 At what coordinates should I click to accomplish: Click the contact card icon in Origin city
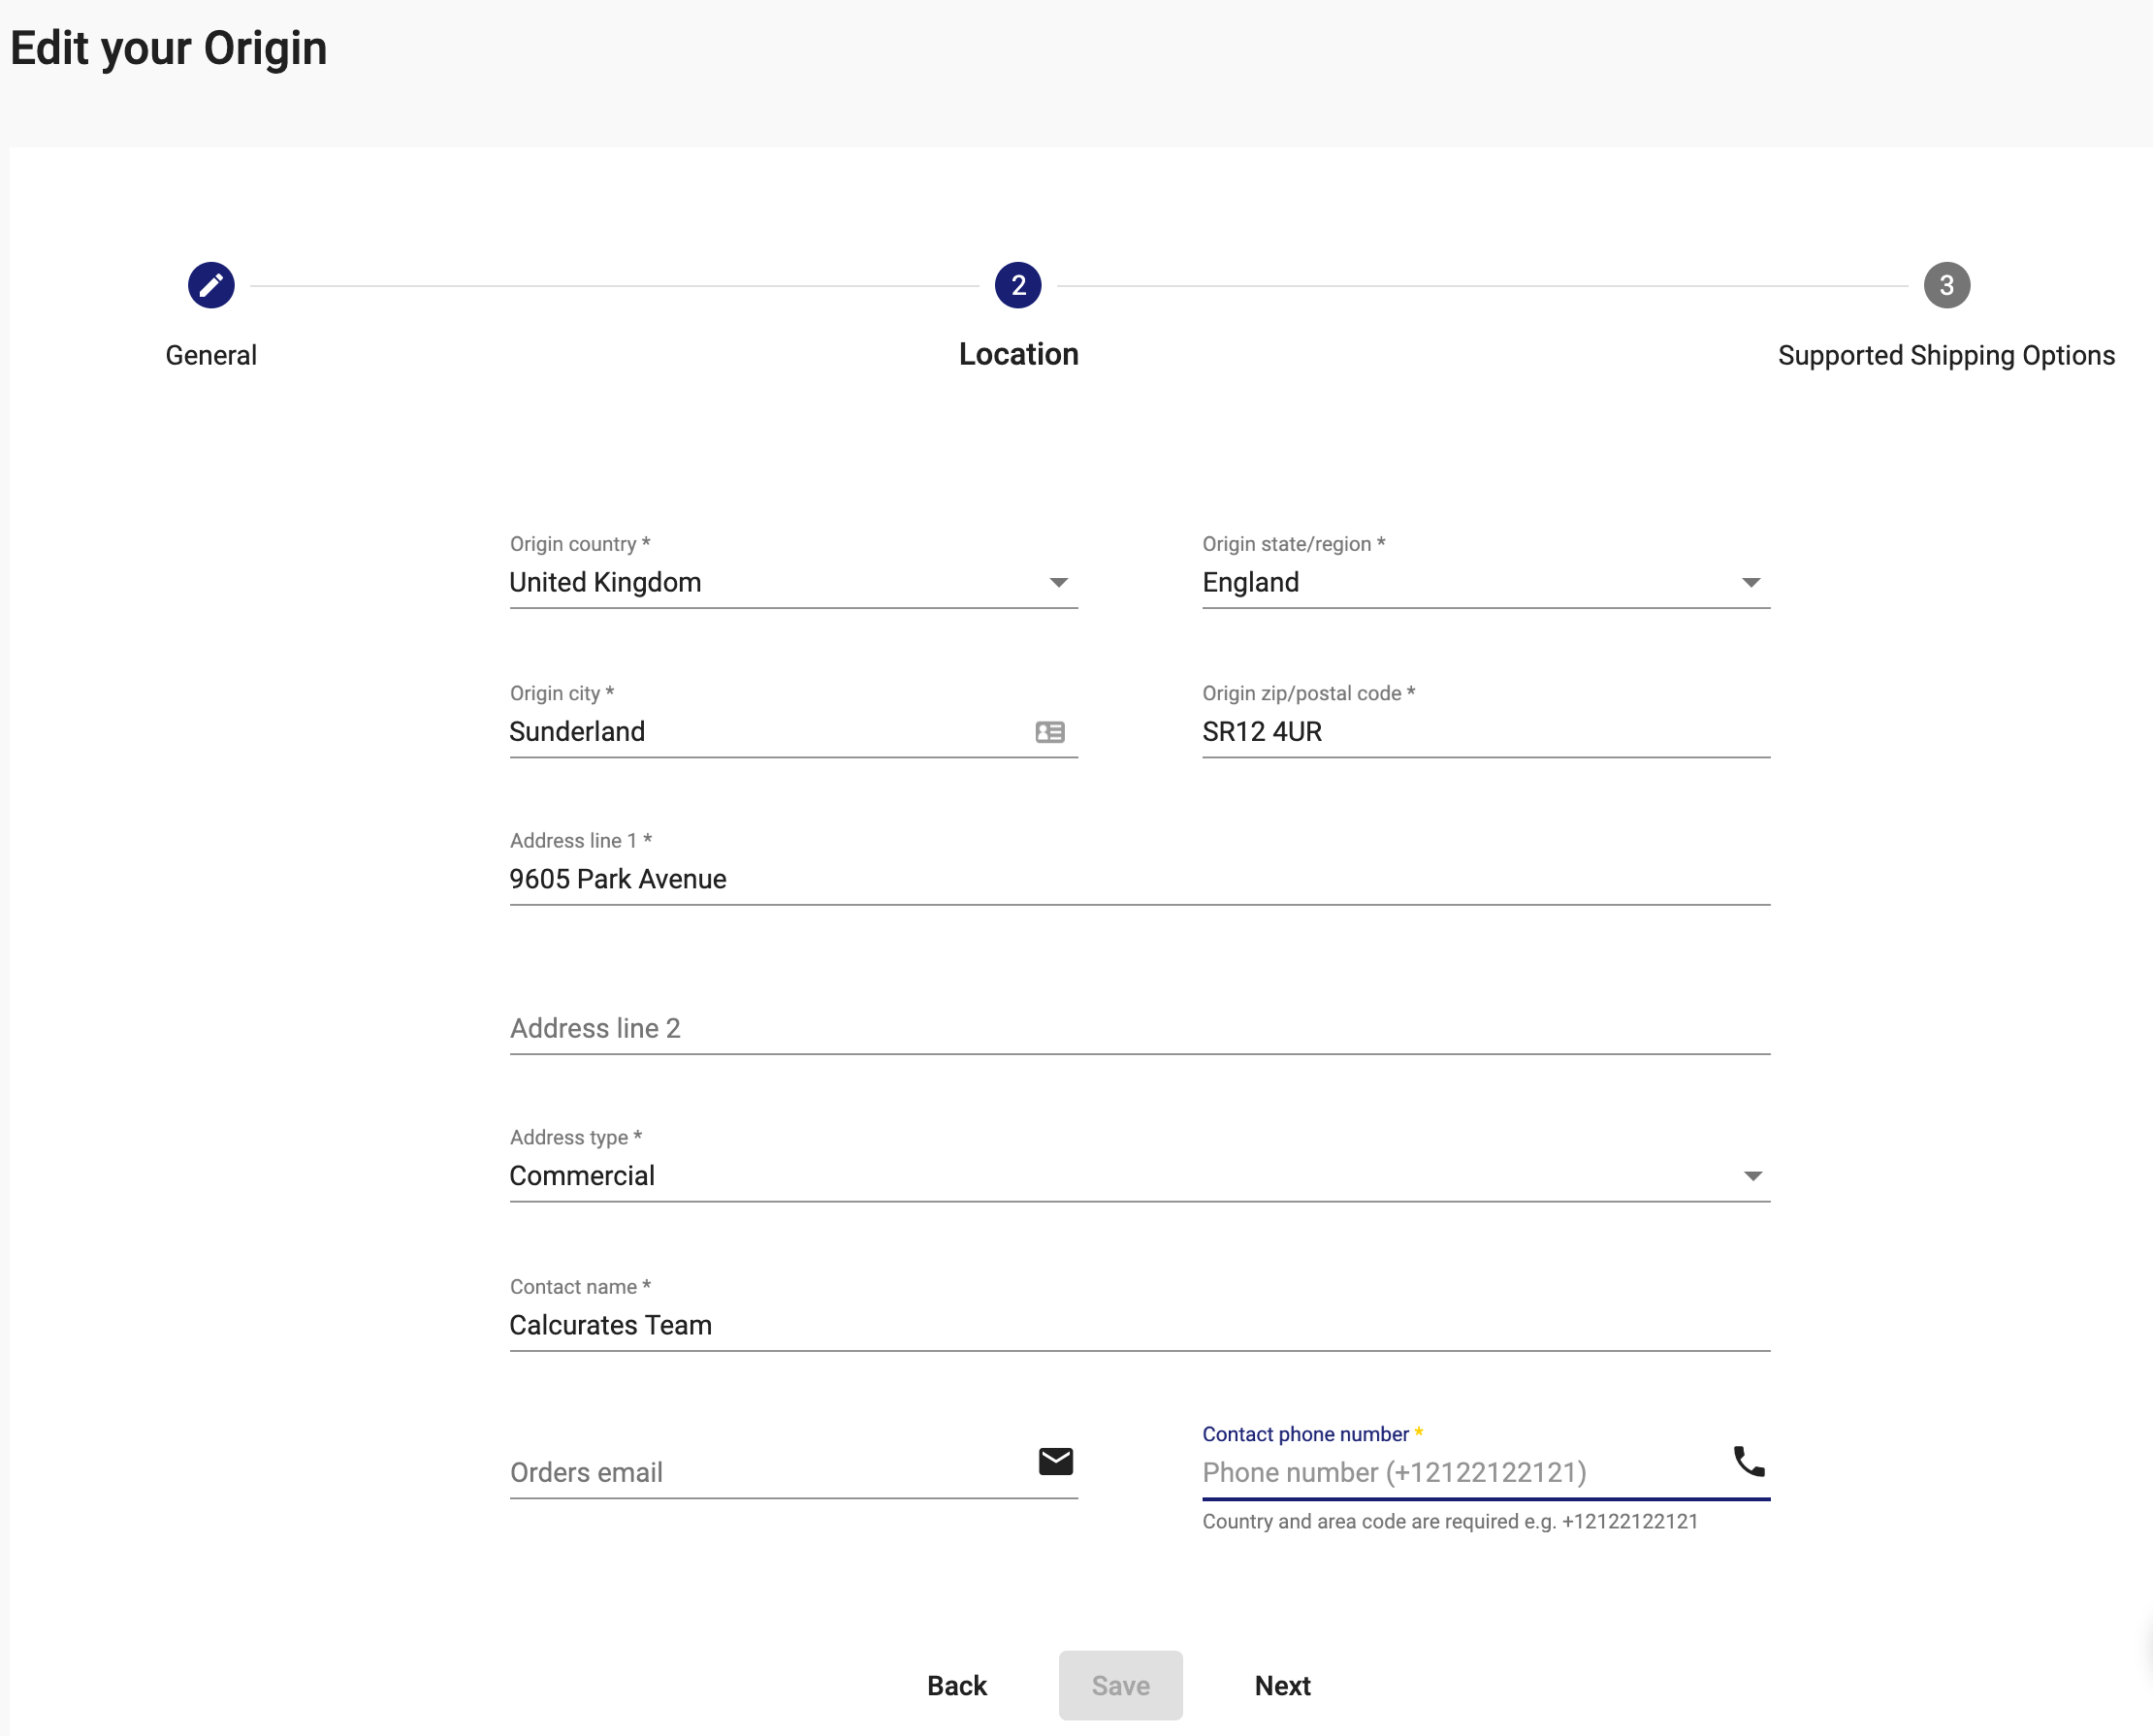pyautogui.click(x=1050, y=732)
